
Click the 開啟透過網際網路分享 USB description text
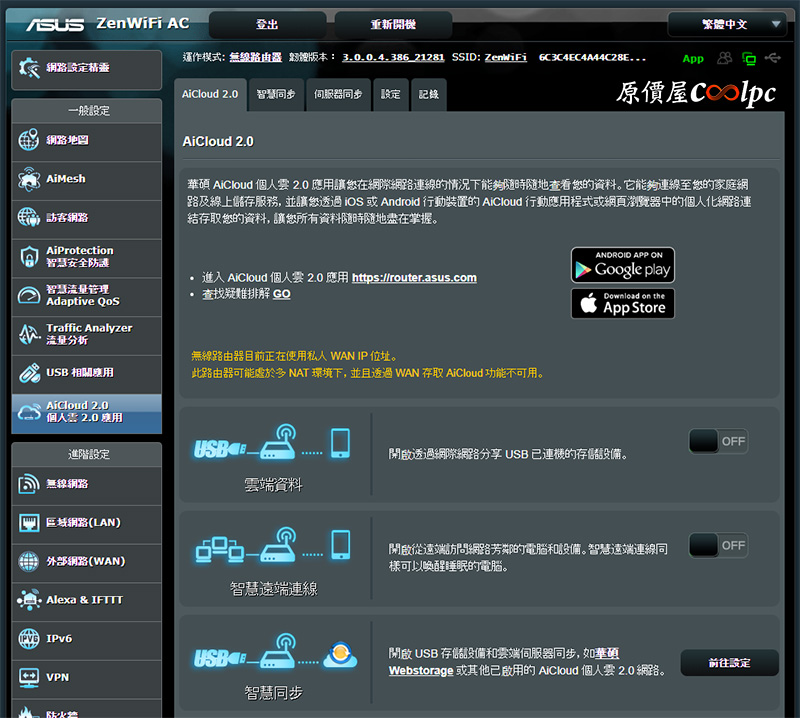508,454
